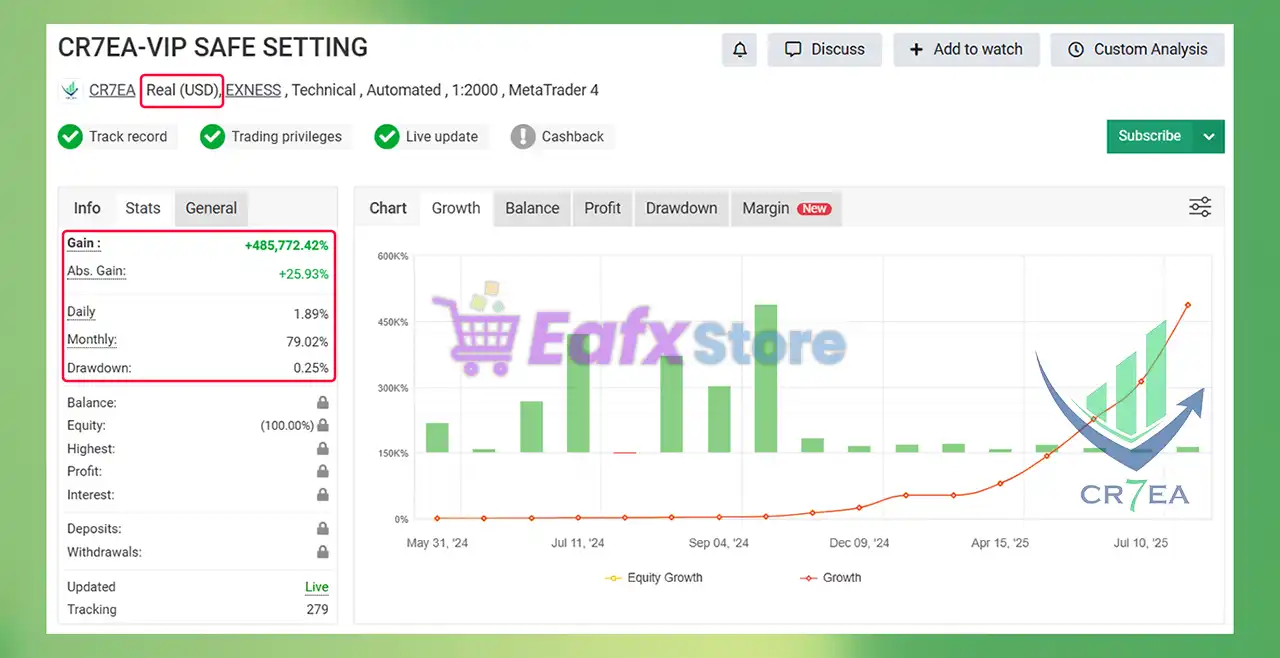Viewport: 1280px width, 658px height.
Task: Click the Equity lock icon
Action: pos(323,425)
